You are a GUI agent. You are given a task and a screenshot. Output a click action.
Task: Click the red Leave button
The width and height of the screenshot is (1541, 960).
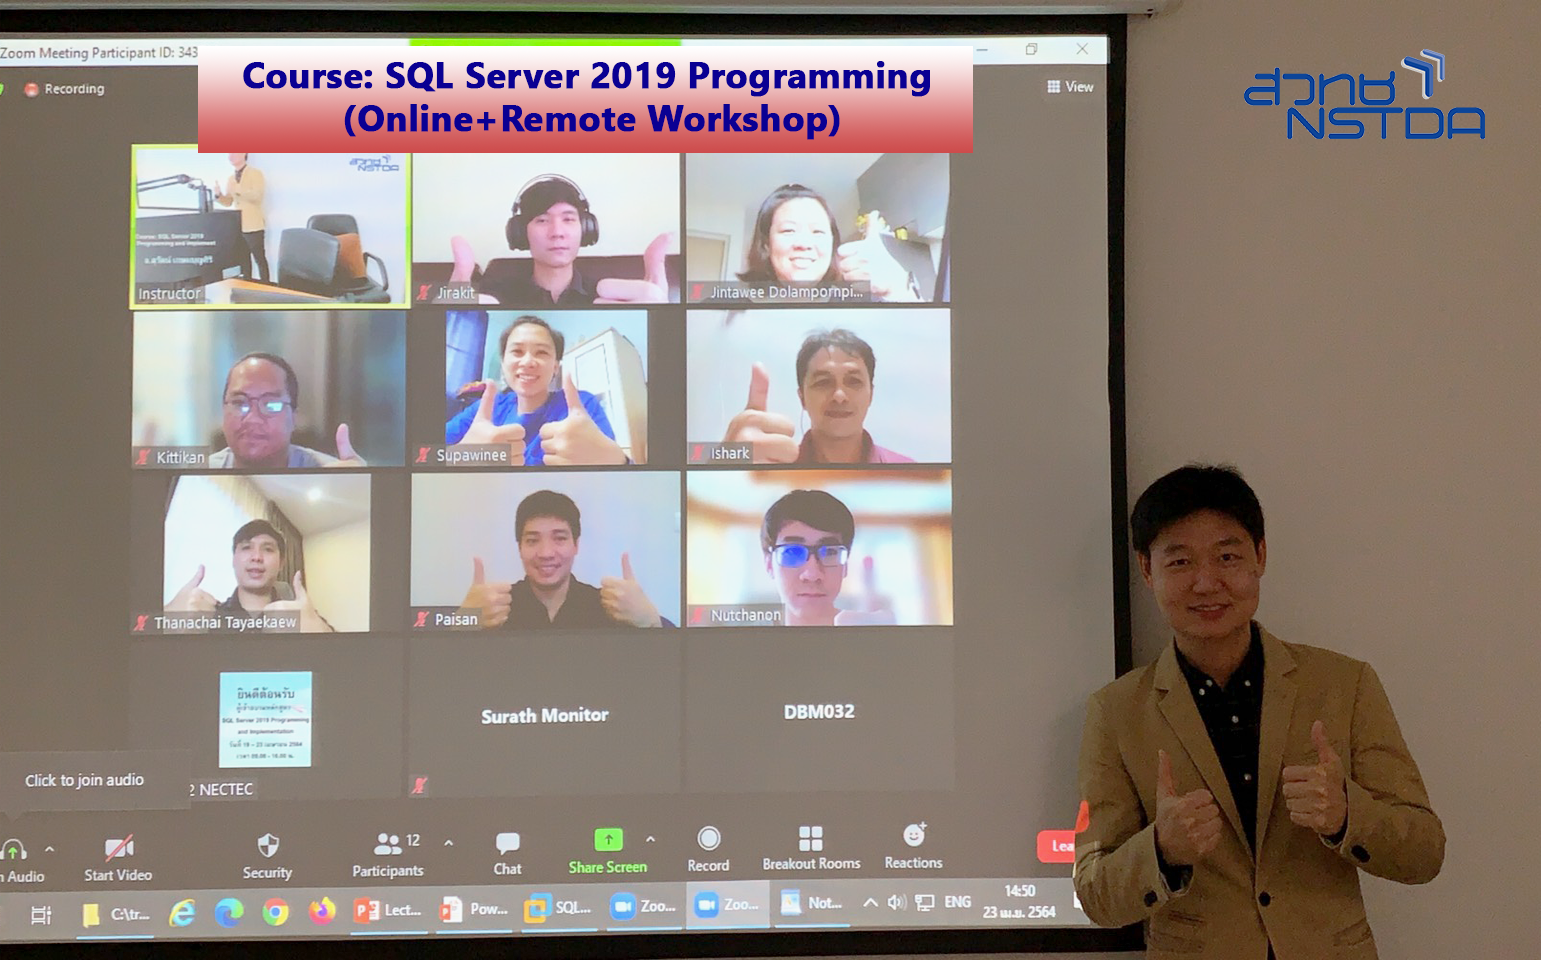pyautogui.click(x=1058, y=846)
